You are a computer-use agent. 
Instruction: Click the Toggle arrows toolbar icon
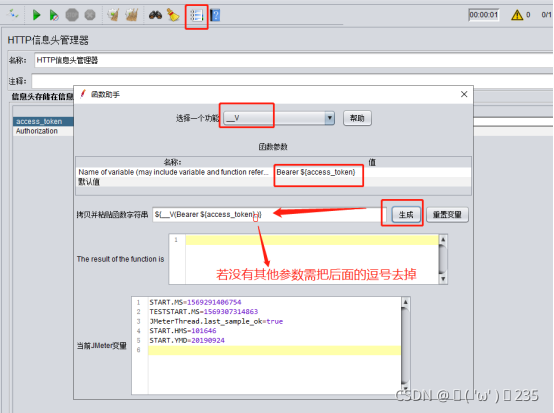point(13,15)
